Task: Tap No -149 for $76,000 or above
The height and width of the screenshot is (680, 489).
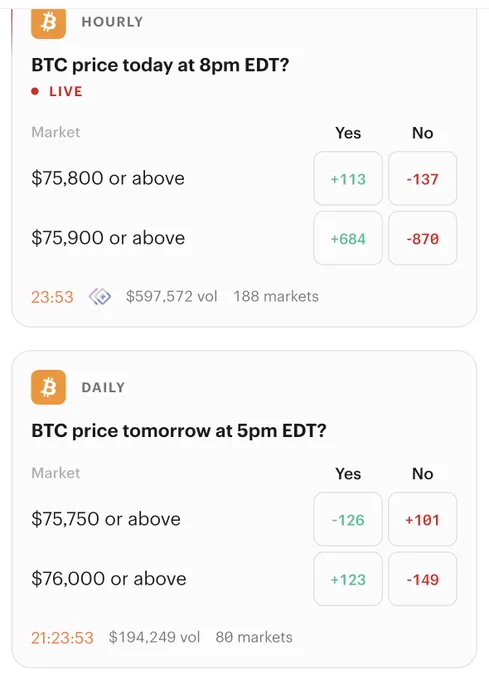Action: tap(423, 579)
